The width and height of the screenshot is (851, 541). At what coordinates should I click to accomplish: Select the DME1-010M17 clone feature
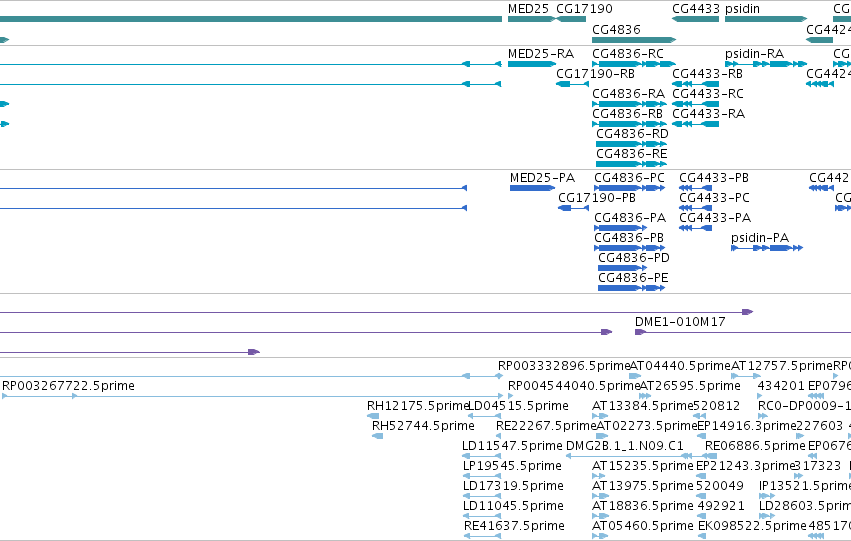click(680, 322)
